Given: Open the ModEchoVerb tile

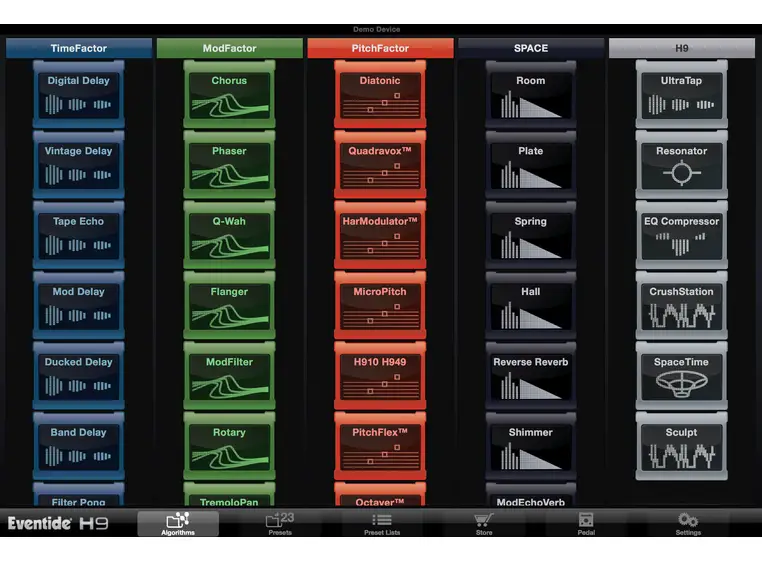Looking at the screenshot, I should 531,495.
